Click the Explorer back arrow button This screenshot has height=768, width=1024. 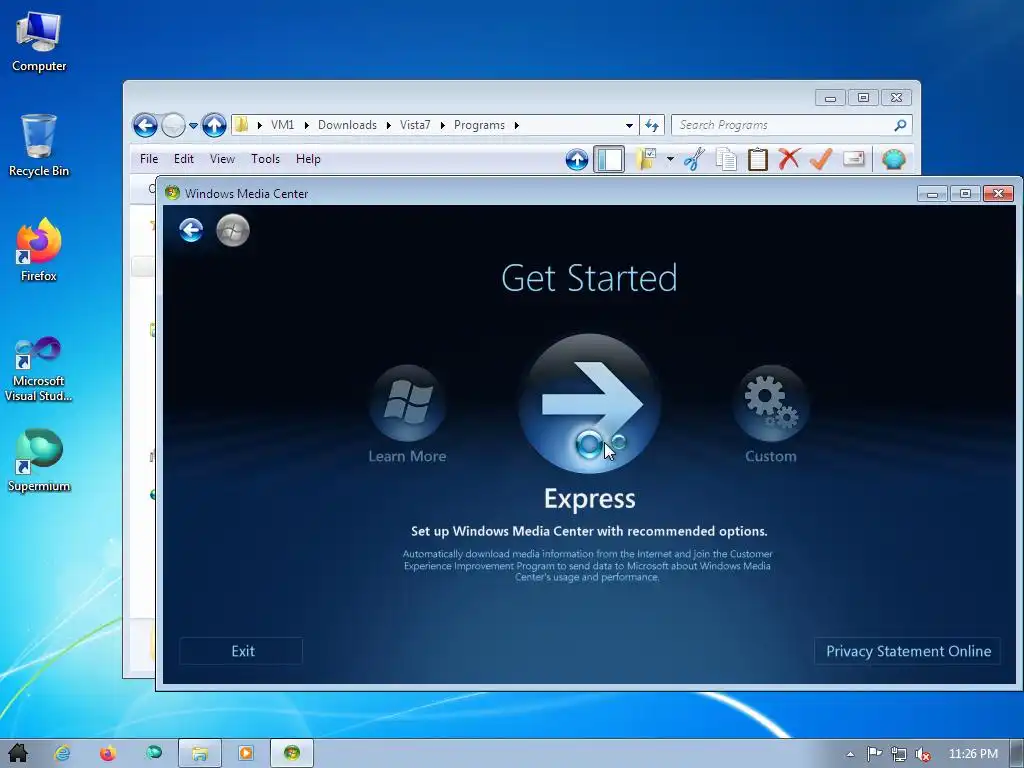point(145,125)
